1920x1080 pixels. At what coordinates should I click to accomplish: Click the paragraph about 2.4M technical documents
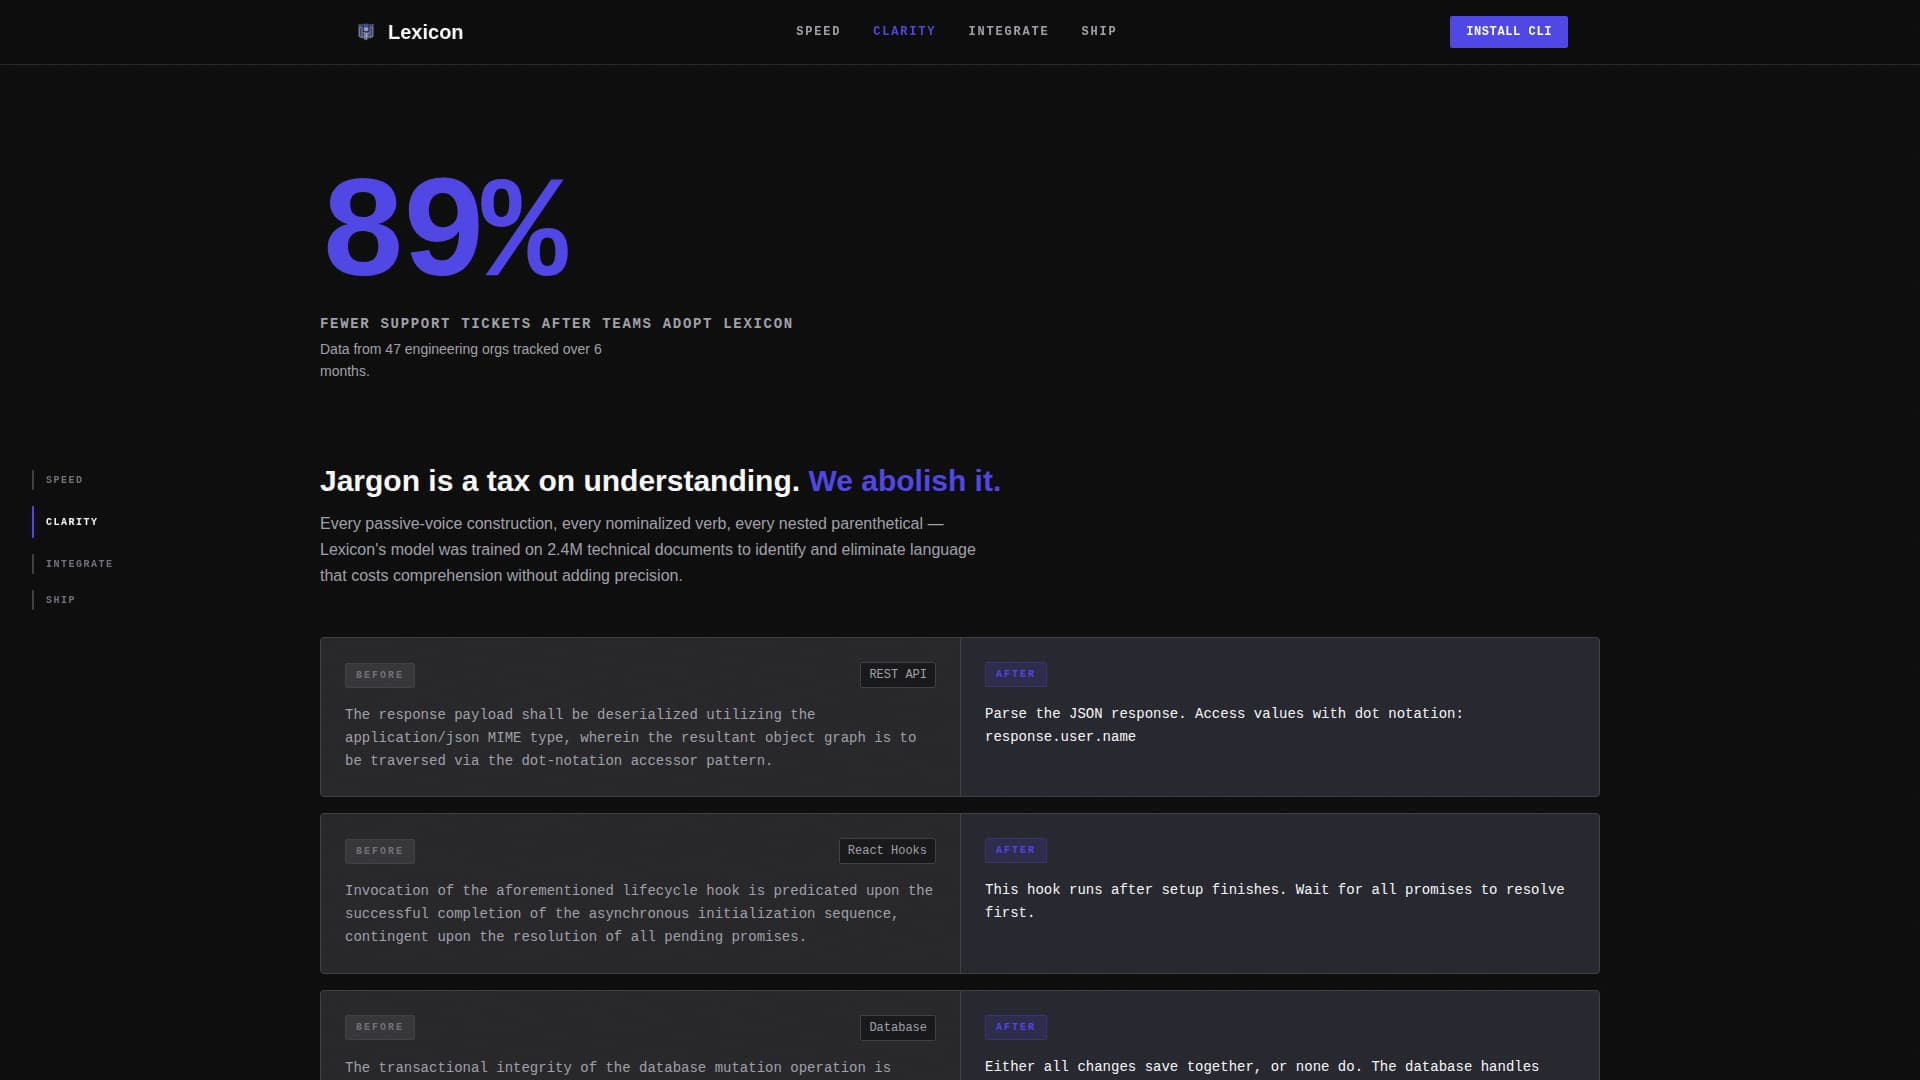pos(648,549)
